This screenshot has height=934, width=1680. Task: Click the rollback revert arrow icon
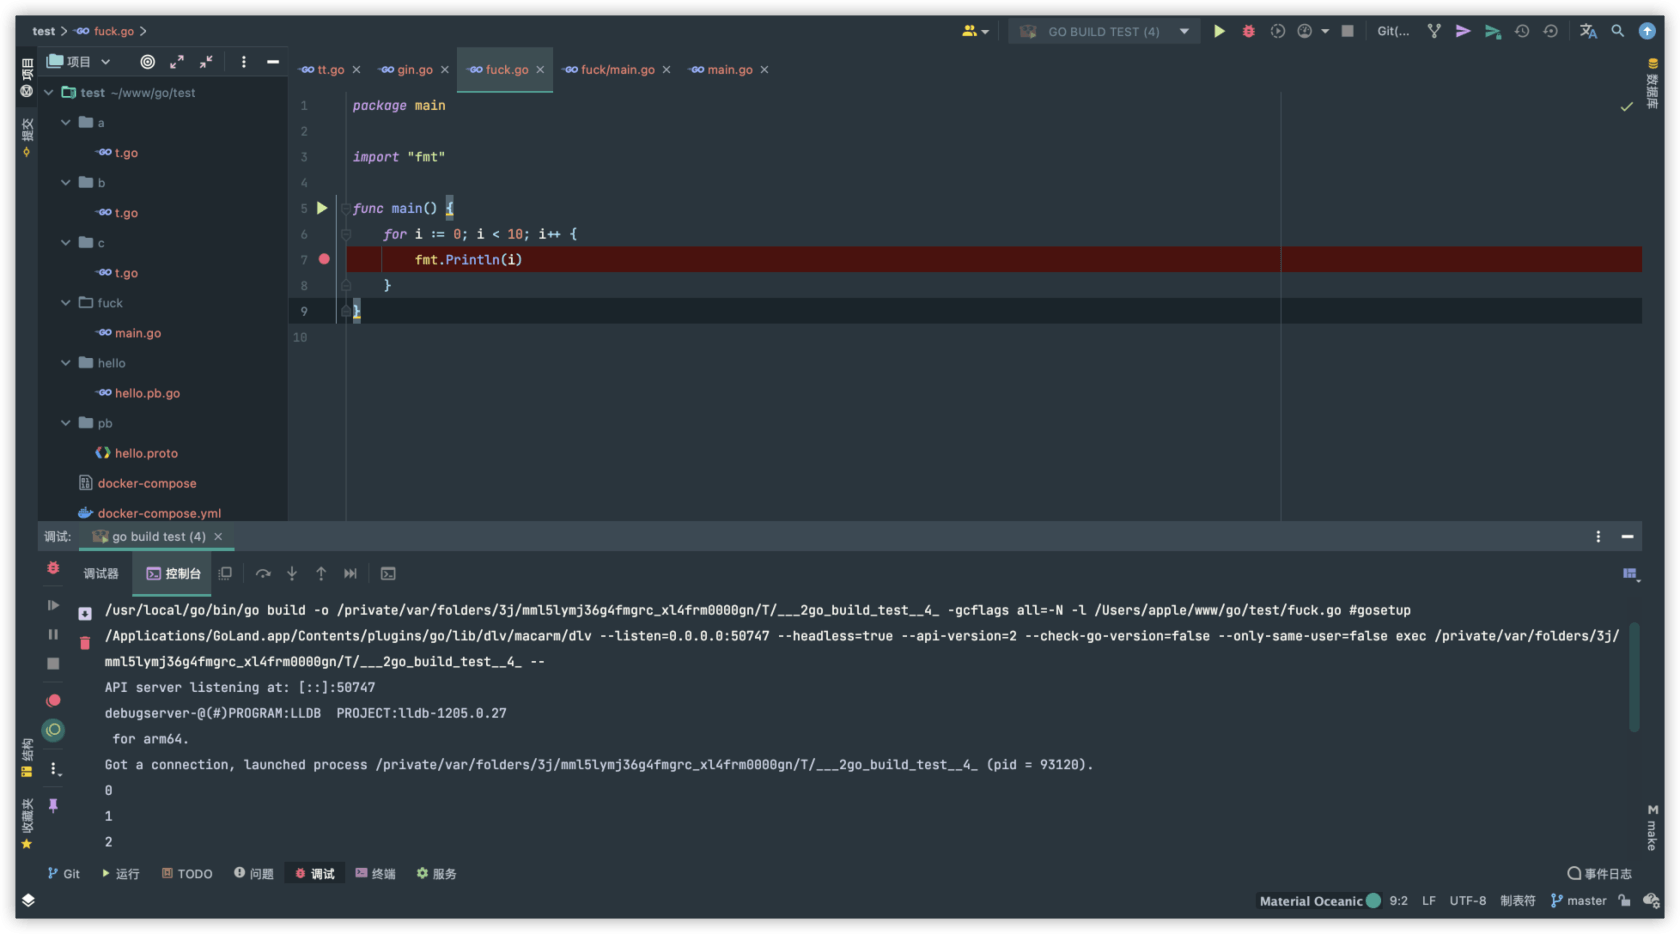click(x=1550, y=31)
